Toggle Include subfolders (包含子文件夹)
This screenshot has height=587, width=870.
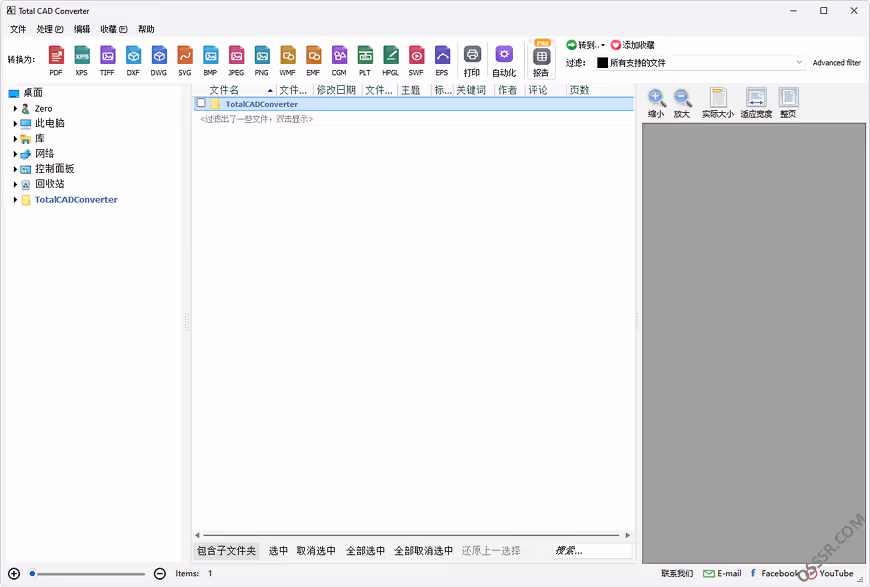226,551
